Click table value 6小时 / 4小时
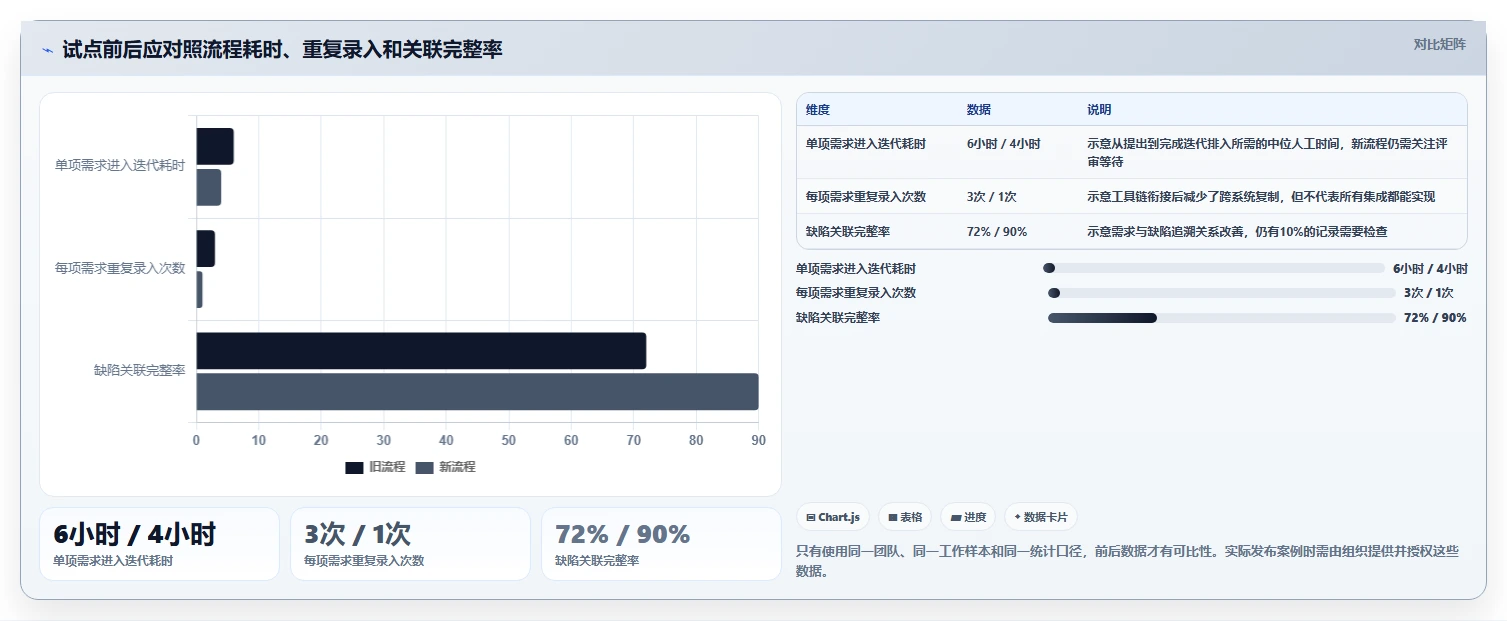This screenshot has width=1507, height=621. (1004, 144)
